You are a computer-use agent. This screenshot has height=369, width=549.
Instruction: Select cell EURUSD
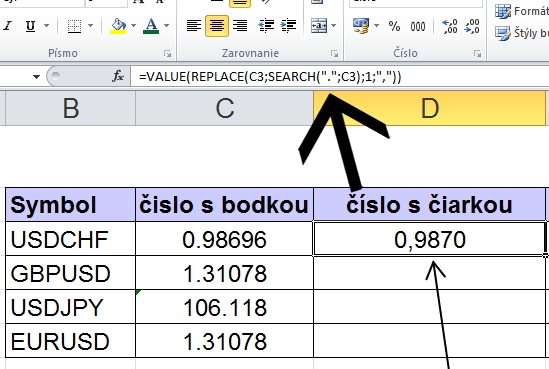tap(70, 341)
